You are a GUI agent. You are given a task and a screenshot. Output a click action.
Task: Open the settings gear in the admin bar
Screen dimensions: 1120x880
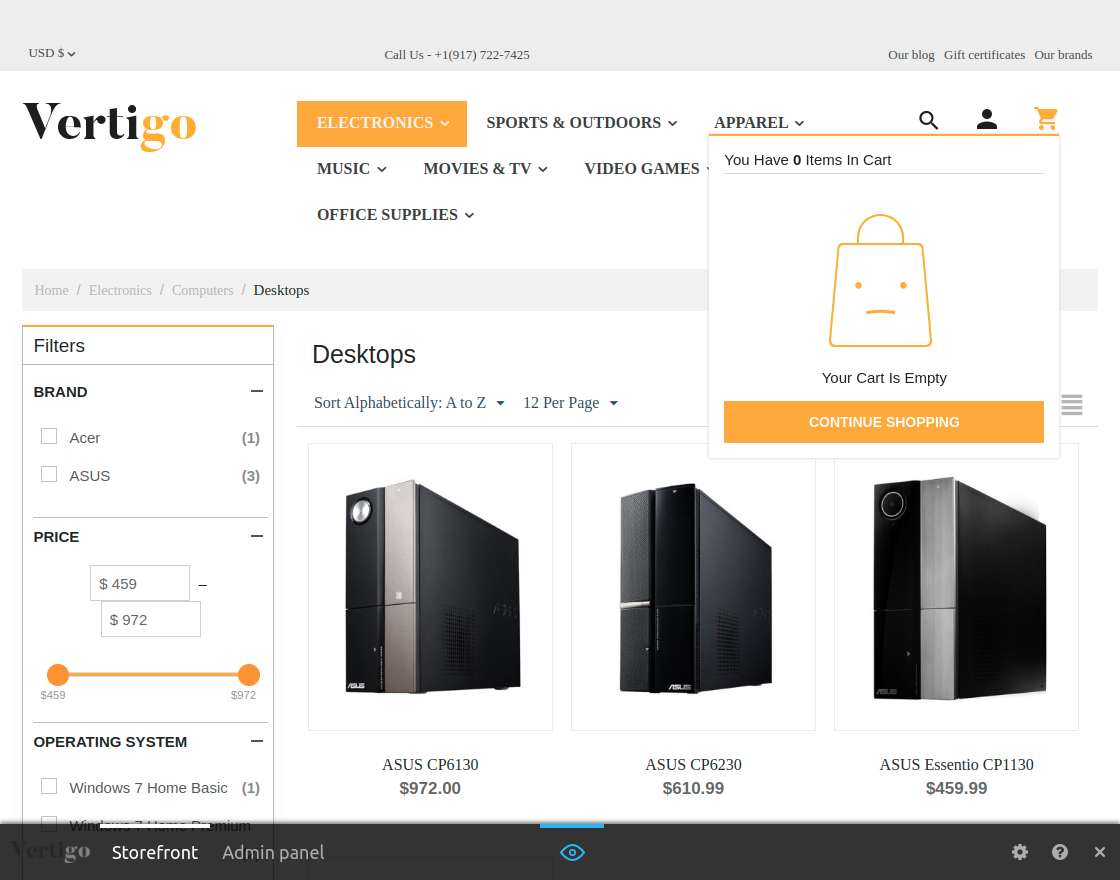click(x=1019, y=852)
